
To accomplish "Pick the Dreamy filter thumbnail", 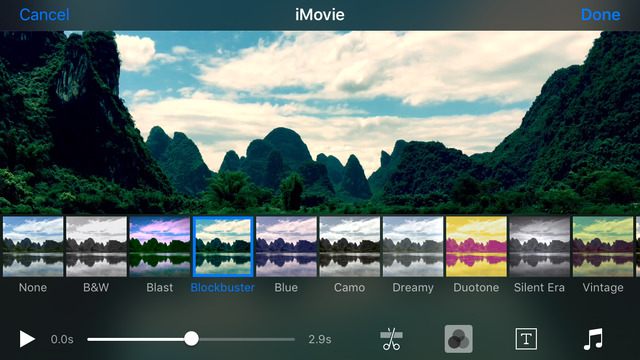I will click(413, 247).
